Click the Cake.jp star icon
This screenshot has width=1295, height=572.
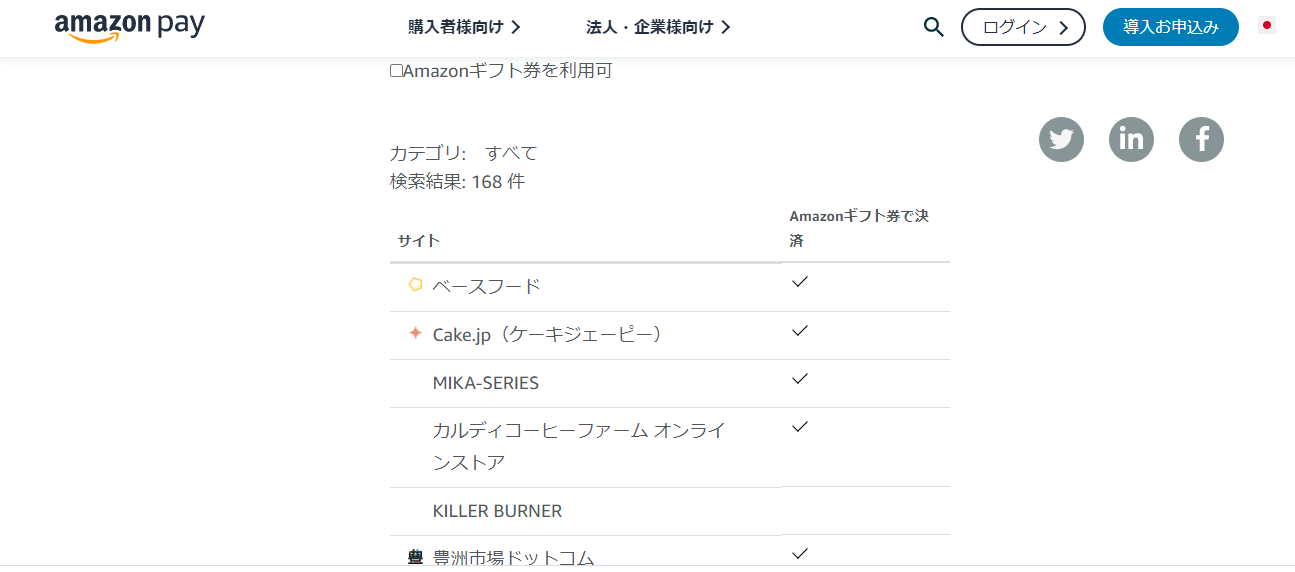click(415, 333)
